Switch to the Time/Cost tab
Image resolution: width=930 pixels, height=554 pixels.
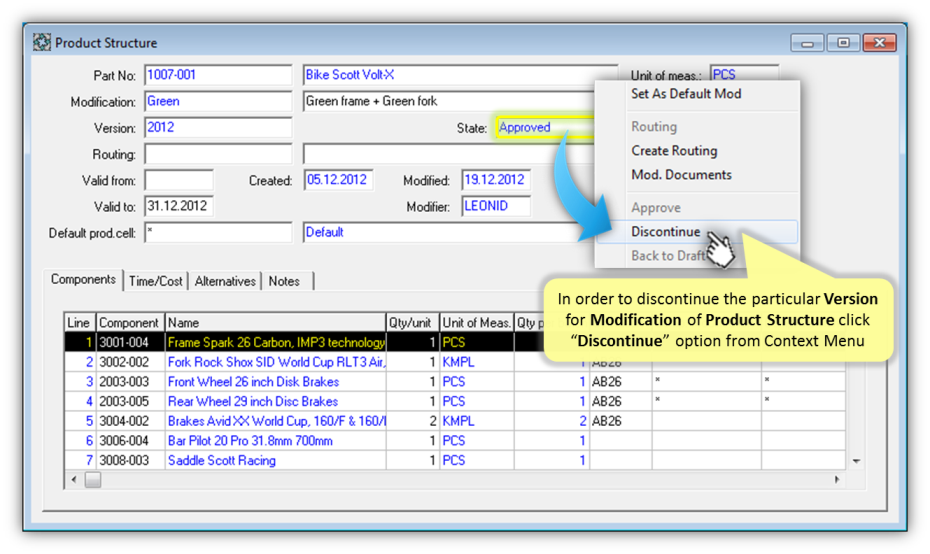coord(156,281)
